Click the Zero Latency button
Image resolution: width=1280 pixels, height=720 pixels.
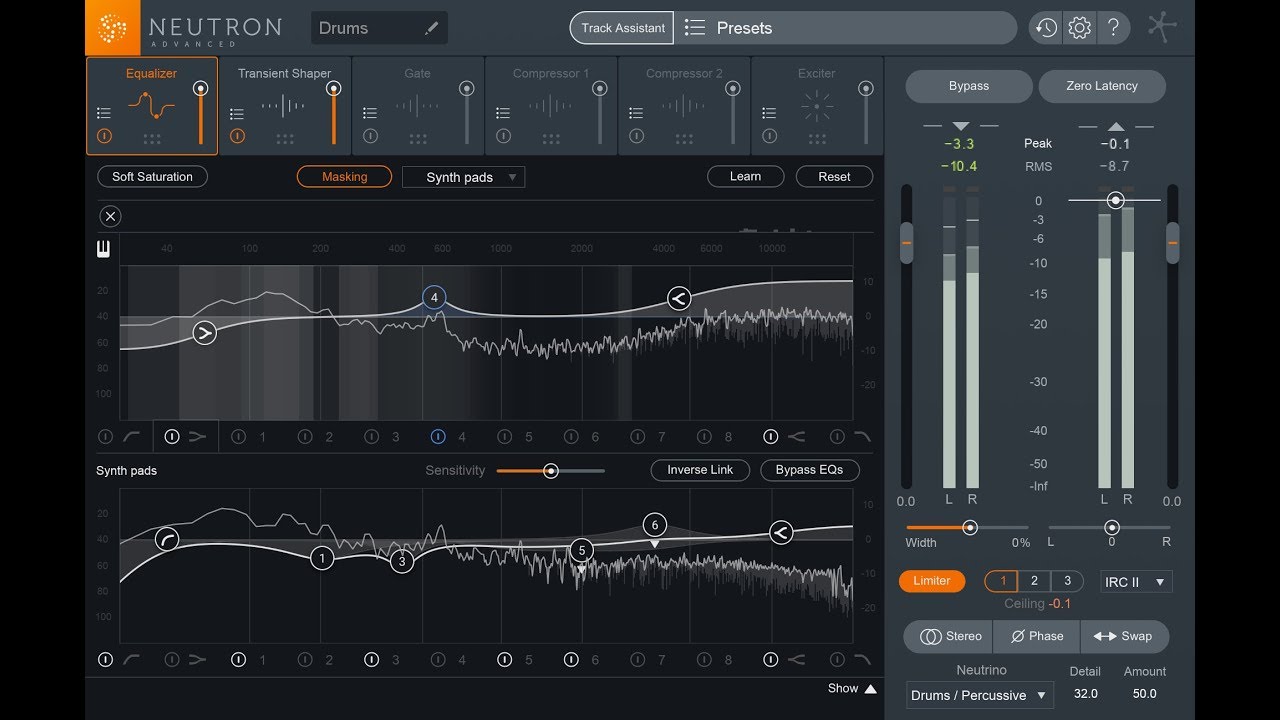(x=1102, y=86)
